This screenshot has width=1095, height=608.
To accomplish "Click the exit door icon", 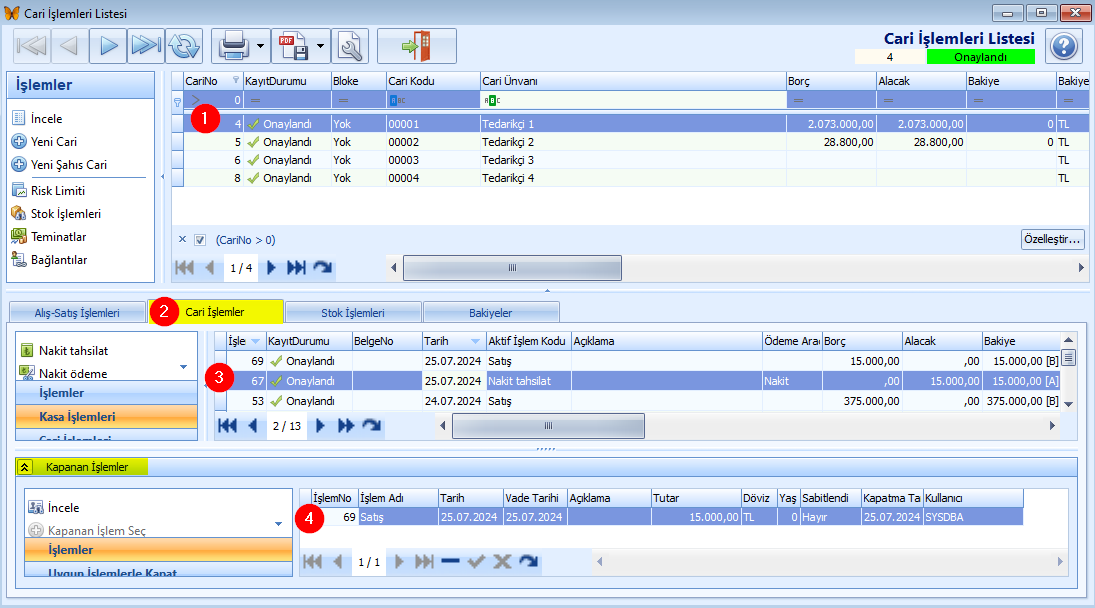I will click(x=417, y=46).
